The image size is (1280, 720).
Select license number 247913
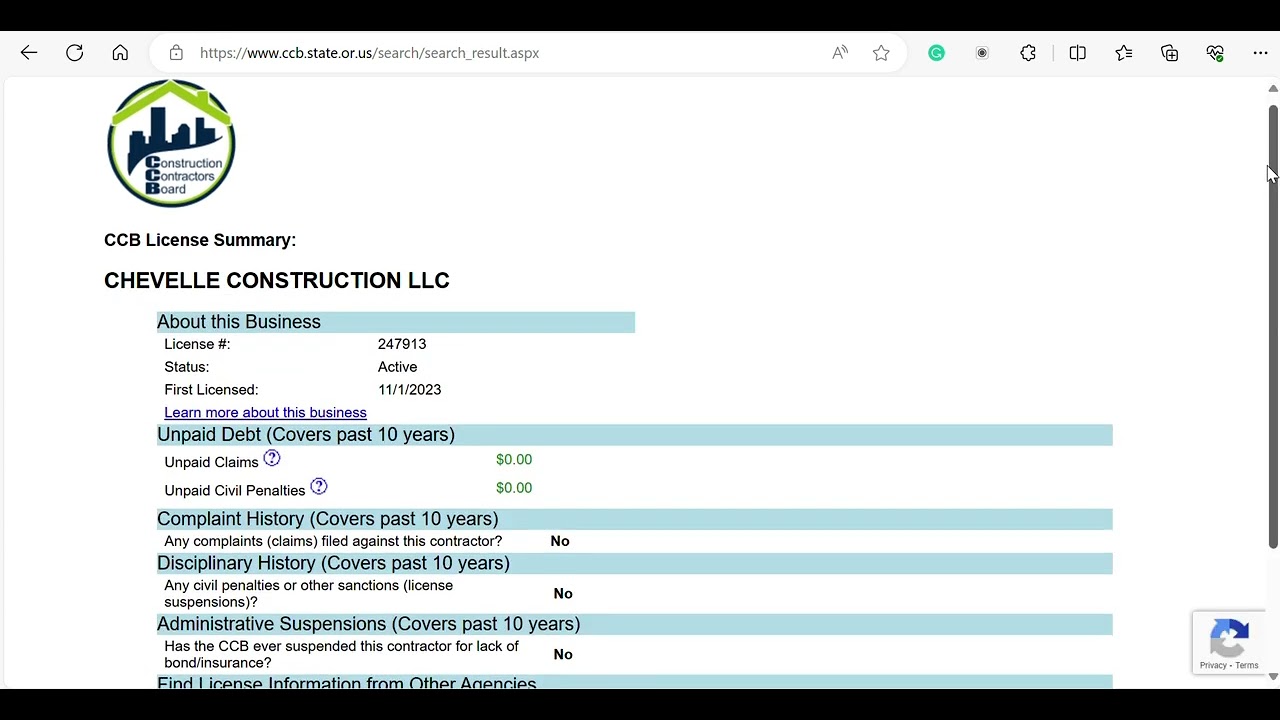pos(402,344)
